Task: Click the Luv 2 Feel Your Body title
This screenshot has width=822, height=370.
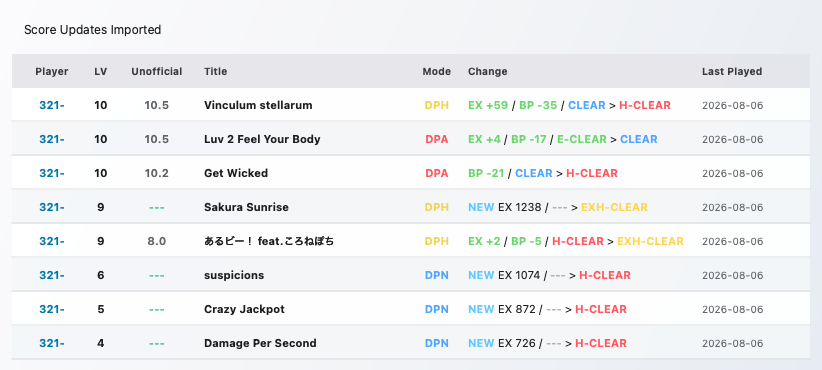Action: point(262,139)
